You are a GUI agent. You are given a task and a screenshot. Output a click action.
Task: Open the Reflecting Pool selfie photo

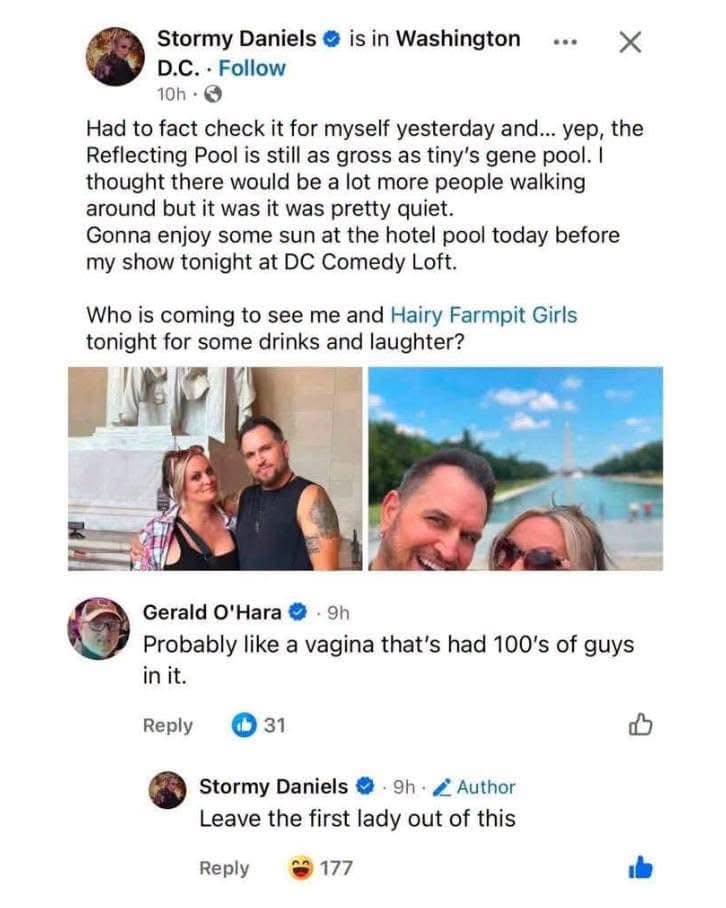coord(516,468)
